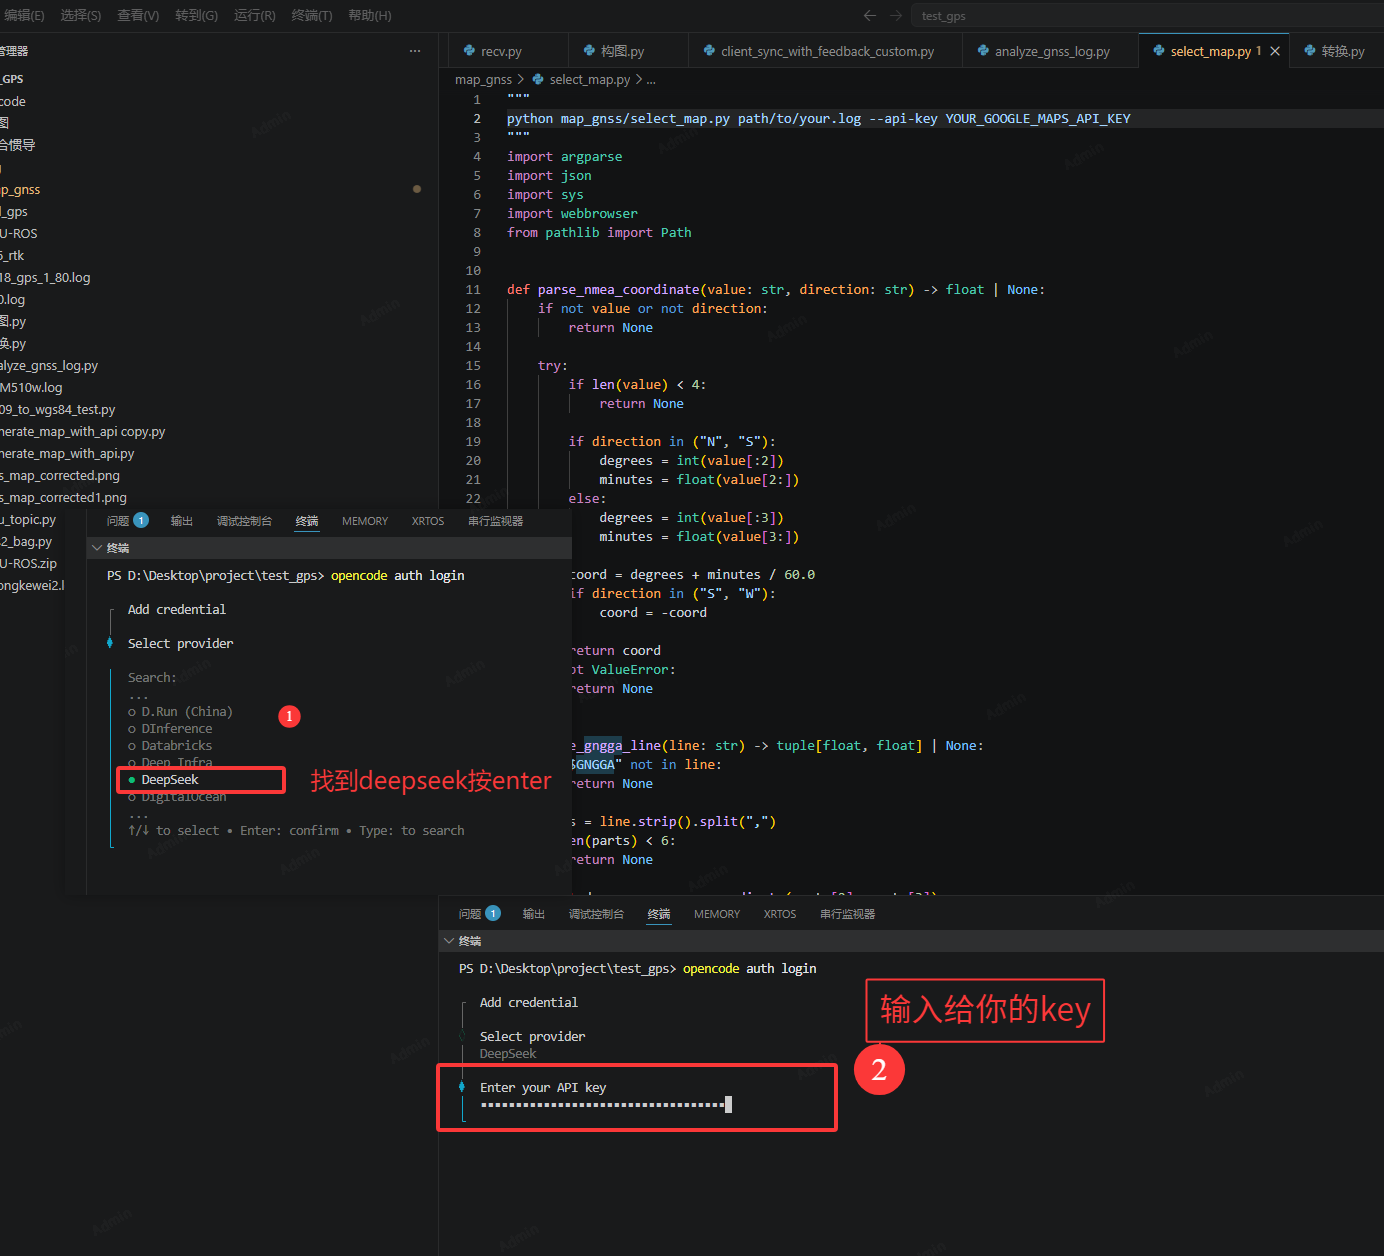Click the 'parse_nmea_coordinate' function name
The height and width of the screenshot is (1256, 1384).
coord(618,290)
